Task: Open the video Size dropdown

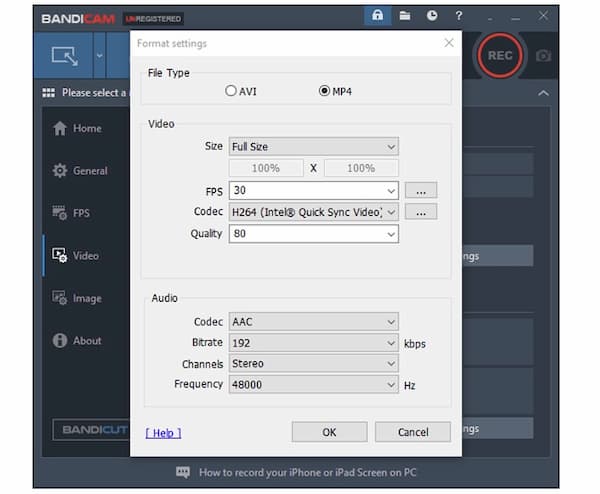Action: [x=313, y=147]
